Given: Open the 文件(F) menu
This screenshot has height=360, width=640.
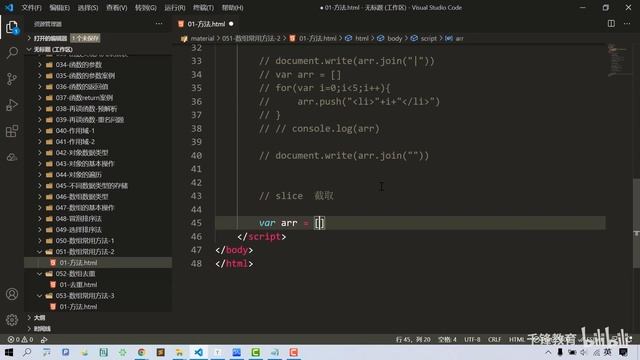Looking at the screenshot, I should (31, 7).
